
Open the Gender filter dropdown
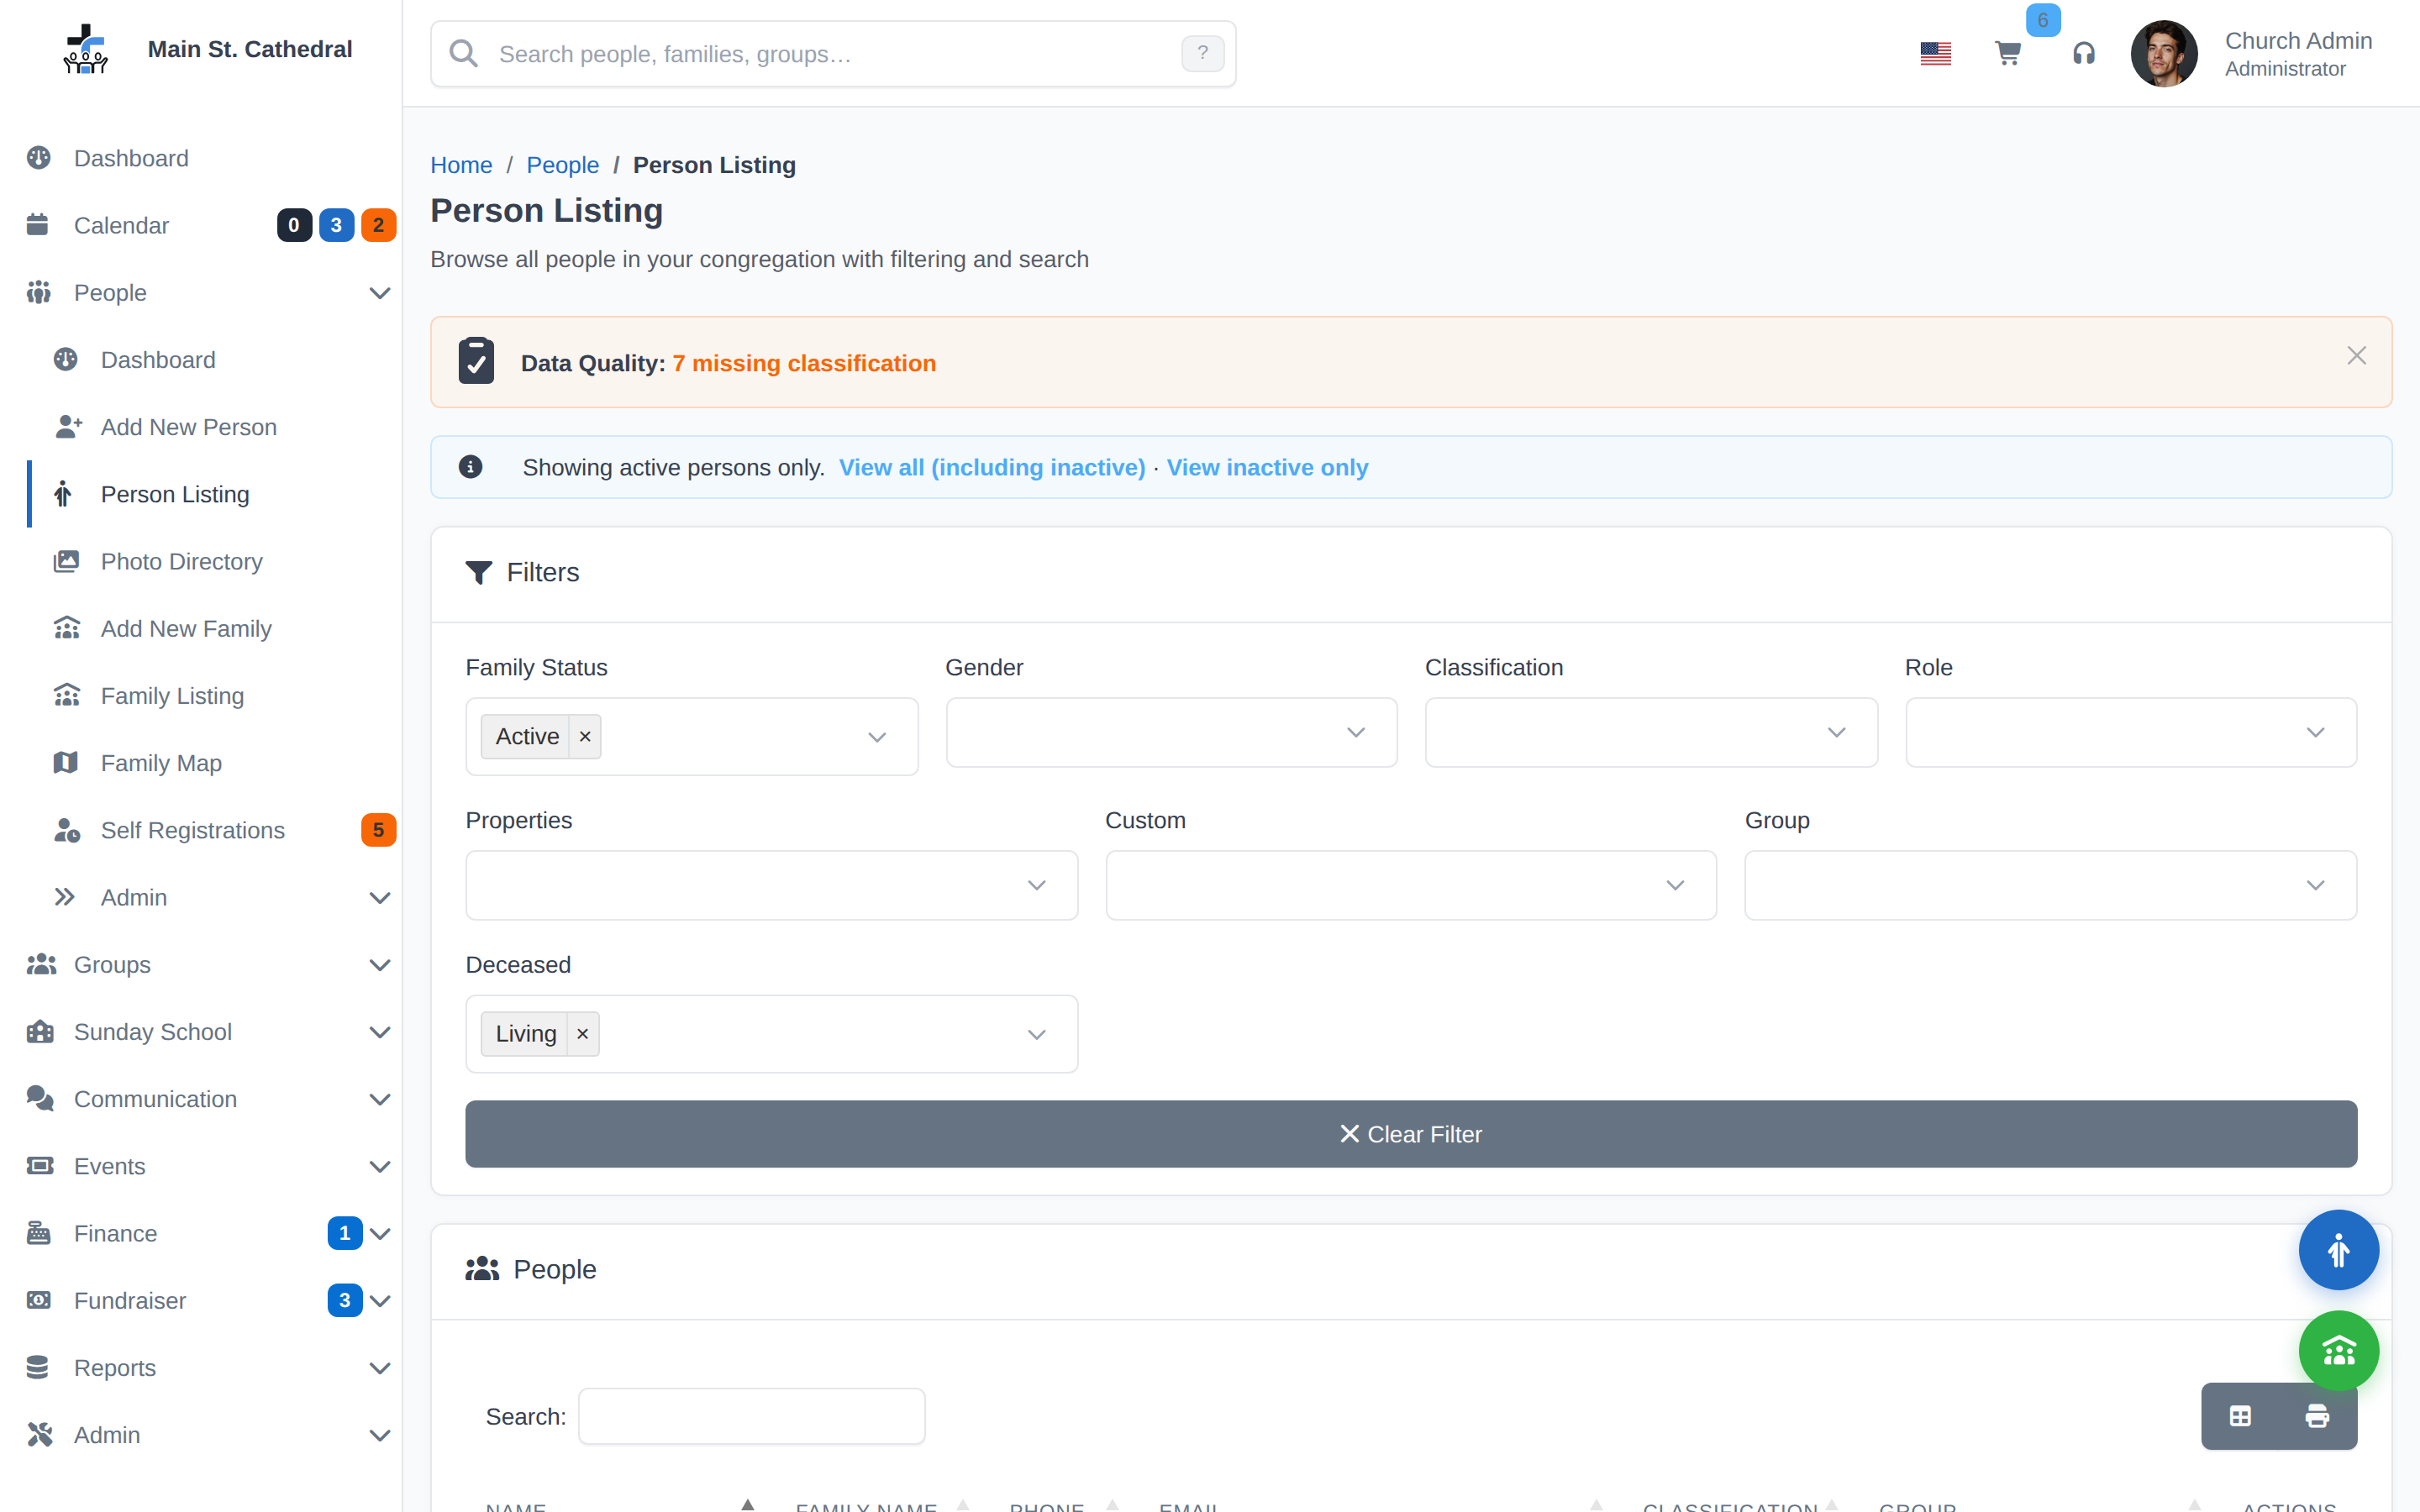click(x=1171, y=732)
